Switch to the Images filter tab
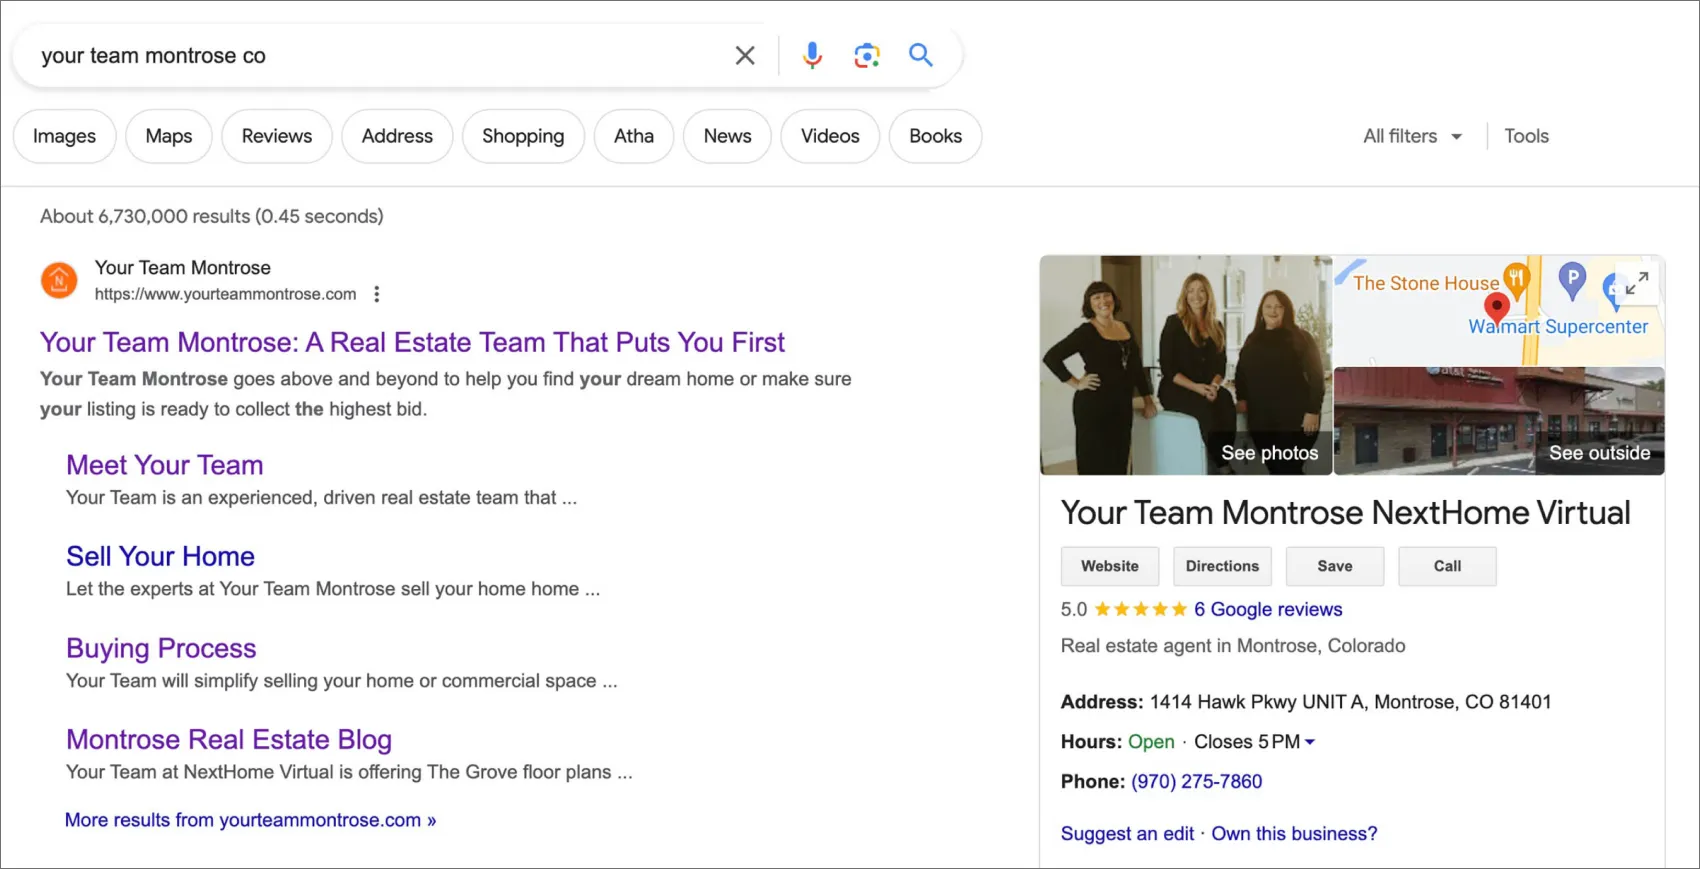The width and height of the screenshot is (1700, 869). tap(65, 136)
